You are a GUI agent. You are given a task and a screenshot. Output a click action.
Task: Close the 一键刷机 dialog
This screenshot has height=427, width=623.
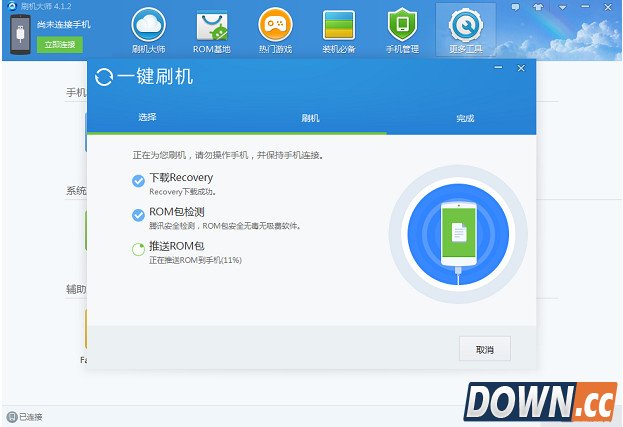point(521,68)
